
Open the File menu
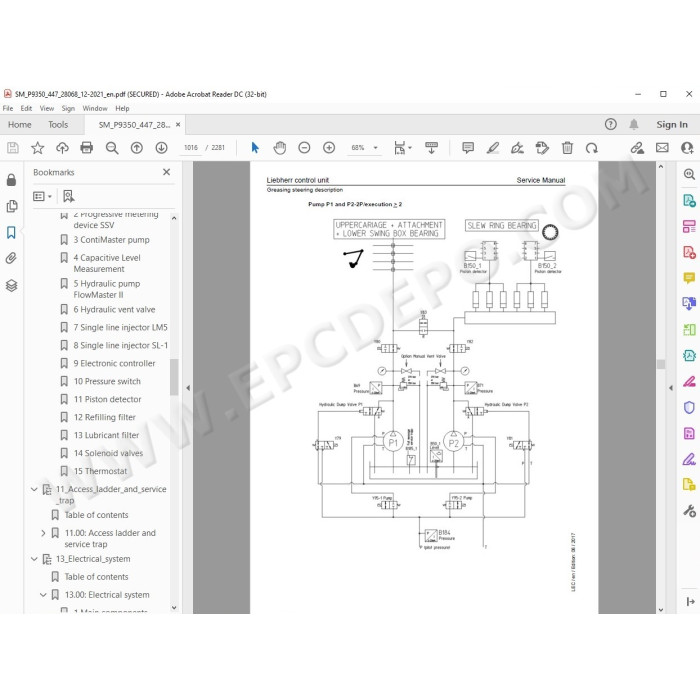(x=8, y=108)
